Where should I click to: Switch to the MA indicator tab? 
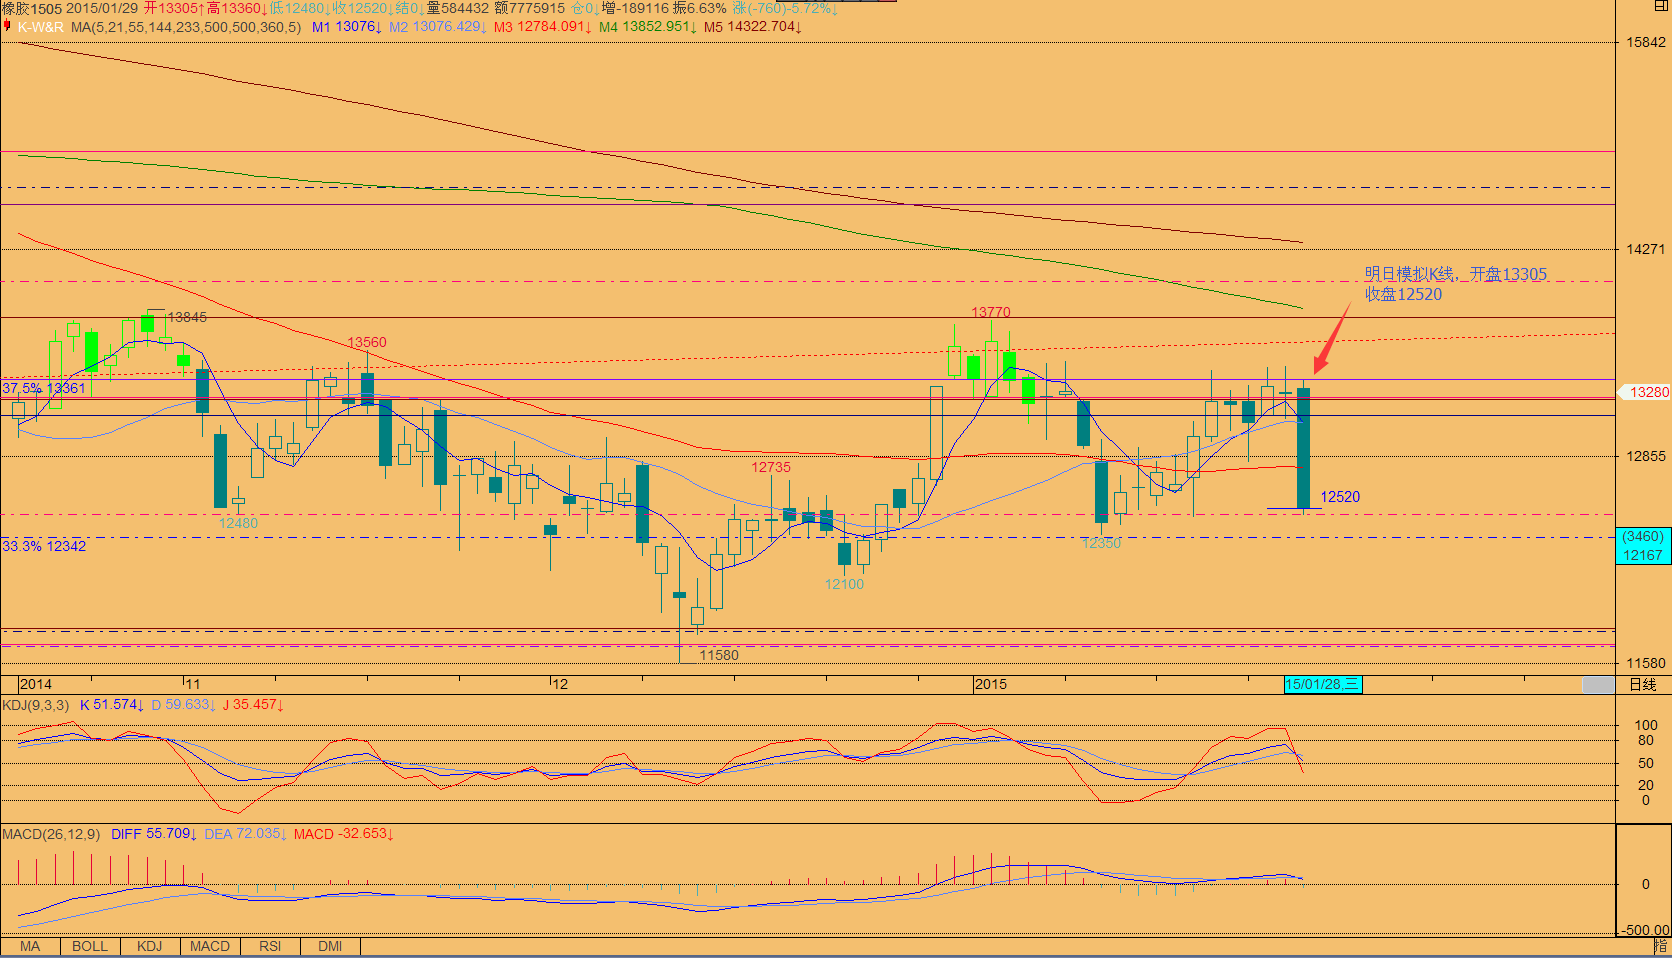pos(30,946)
